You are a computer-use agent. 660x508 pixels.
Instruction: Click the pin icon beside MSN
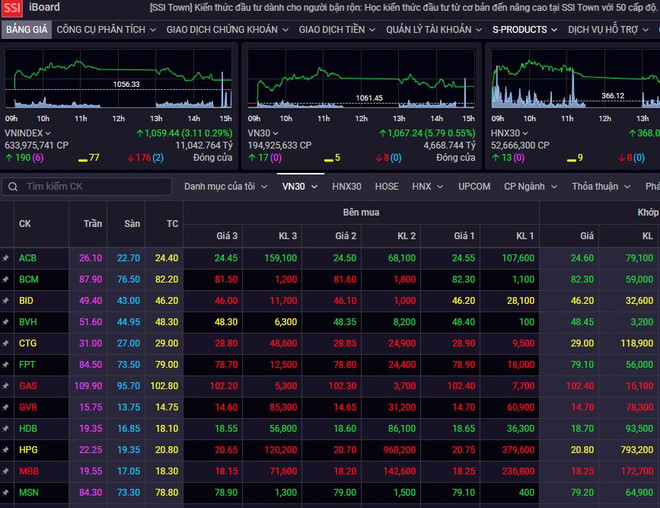(x=6, y=493)
